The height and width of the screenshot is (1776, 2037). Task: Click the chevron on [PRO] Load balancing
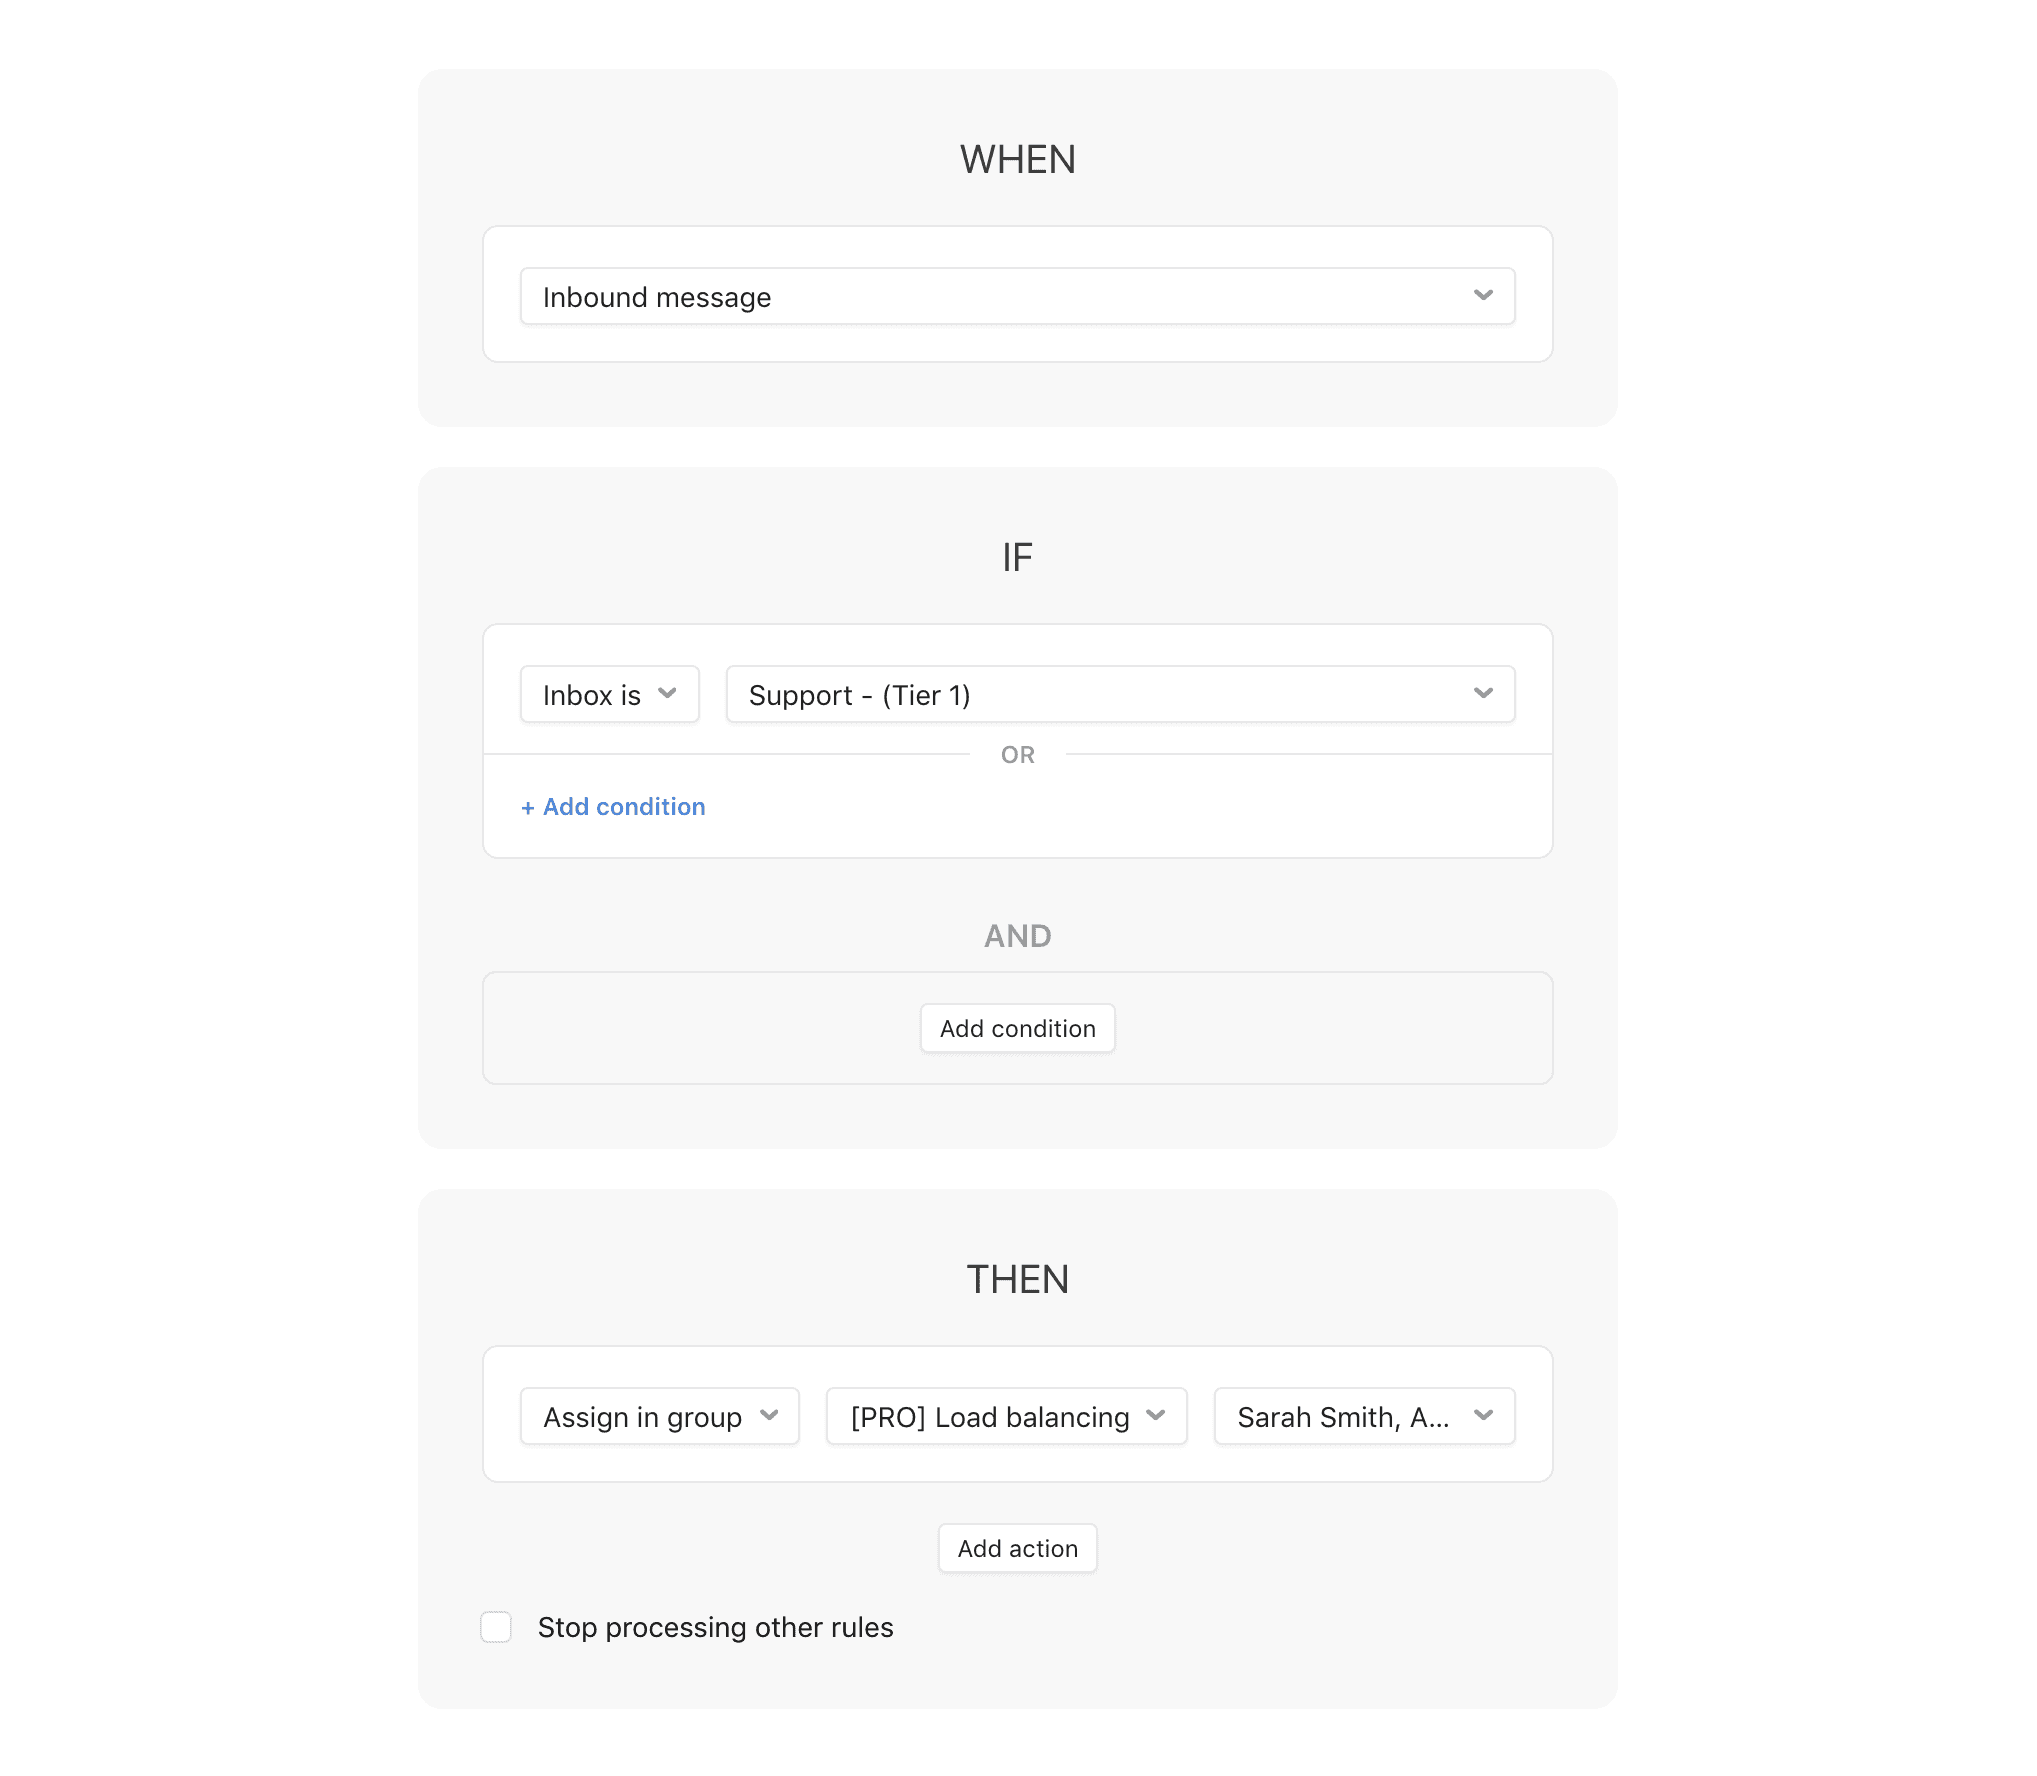(1156, 1416)
